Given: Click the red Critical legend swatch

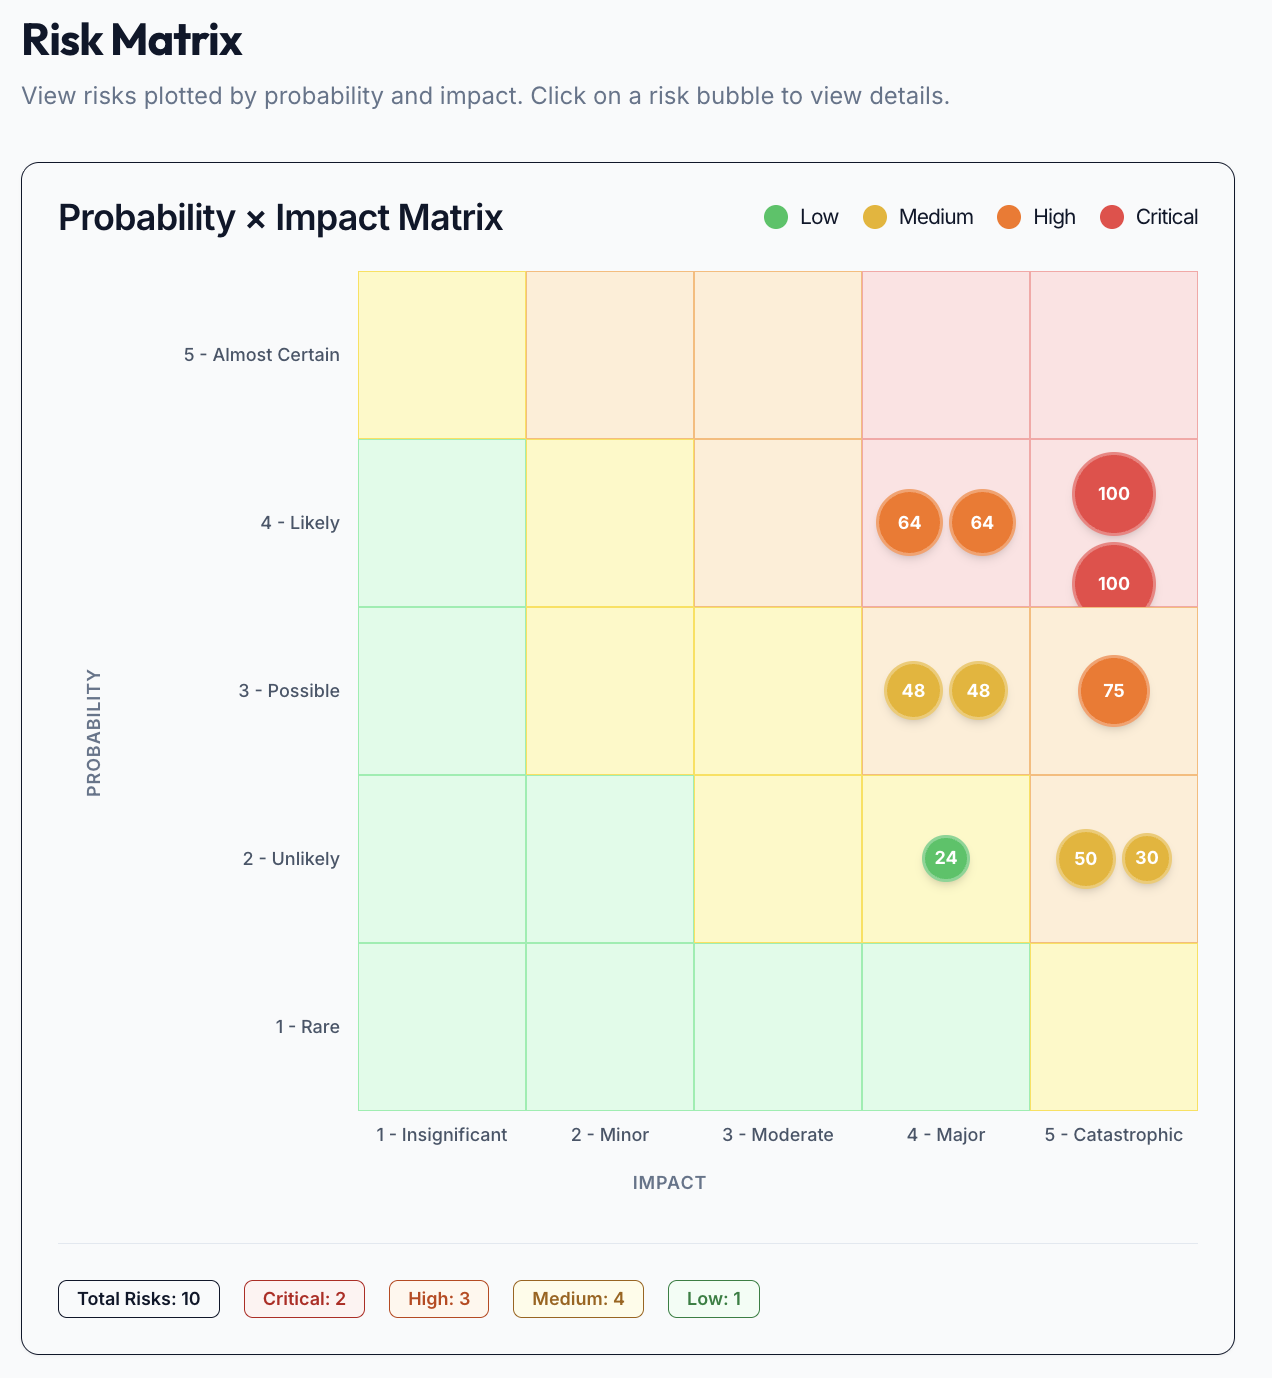Looking at the screenshot, I should pos(1112,217).
